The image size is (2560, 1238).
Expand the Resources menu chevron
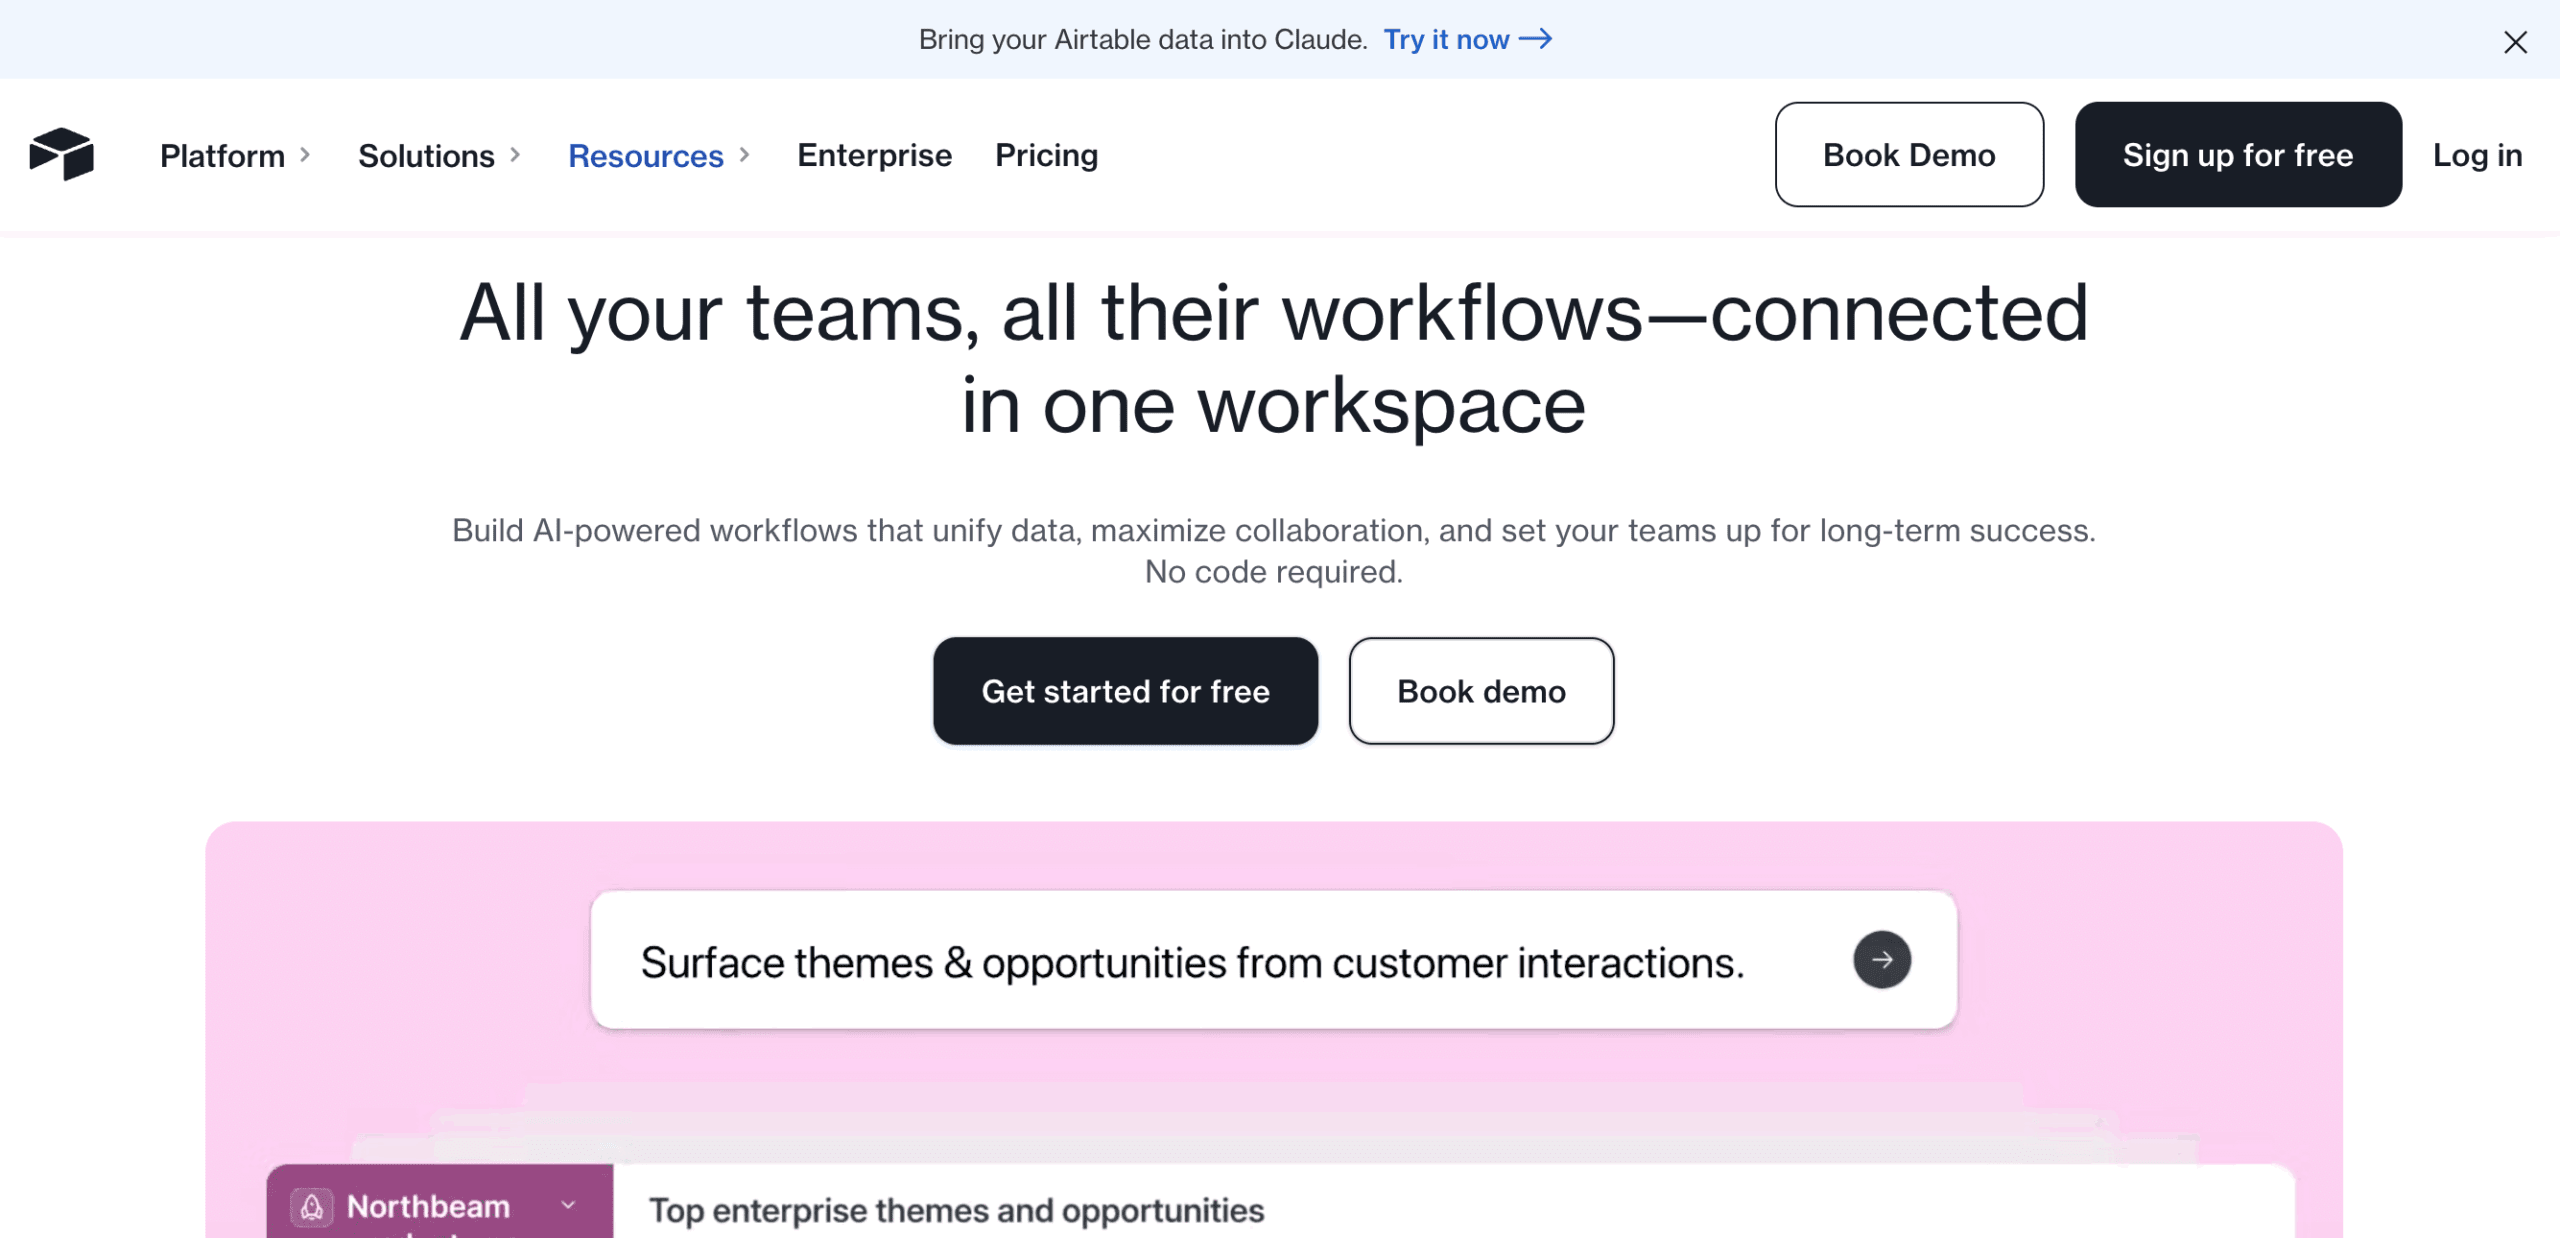coord(744,155)
